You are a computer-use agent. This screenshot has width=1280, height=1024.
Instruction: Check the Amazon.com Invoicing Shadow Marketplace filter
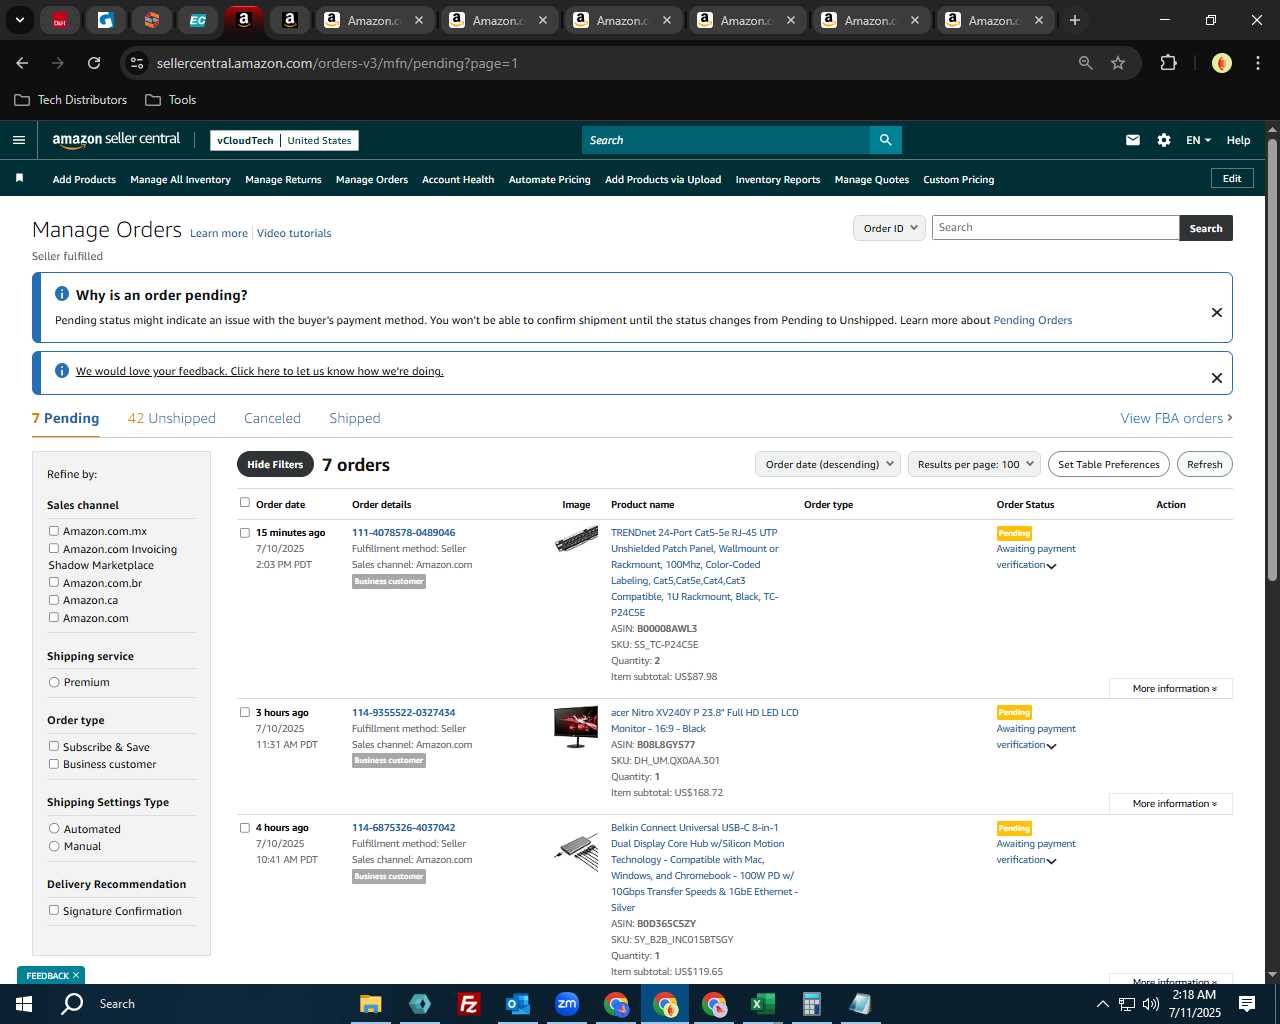54,548
